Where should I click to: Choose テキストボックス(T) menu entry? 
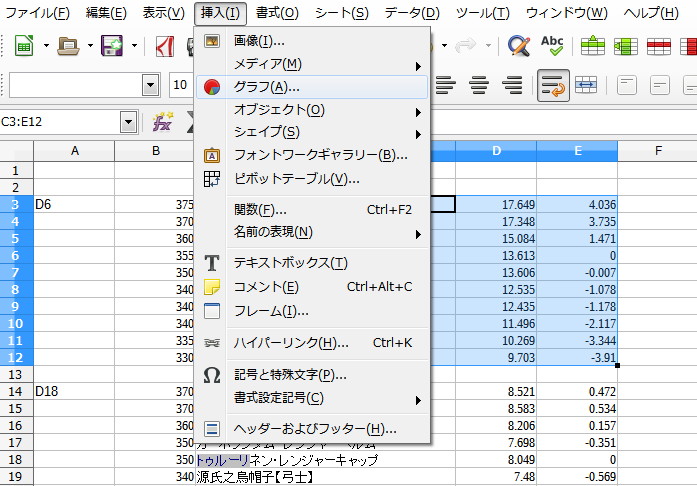pyautogui.click(x=312, y=263)
